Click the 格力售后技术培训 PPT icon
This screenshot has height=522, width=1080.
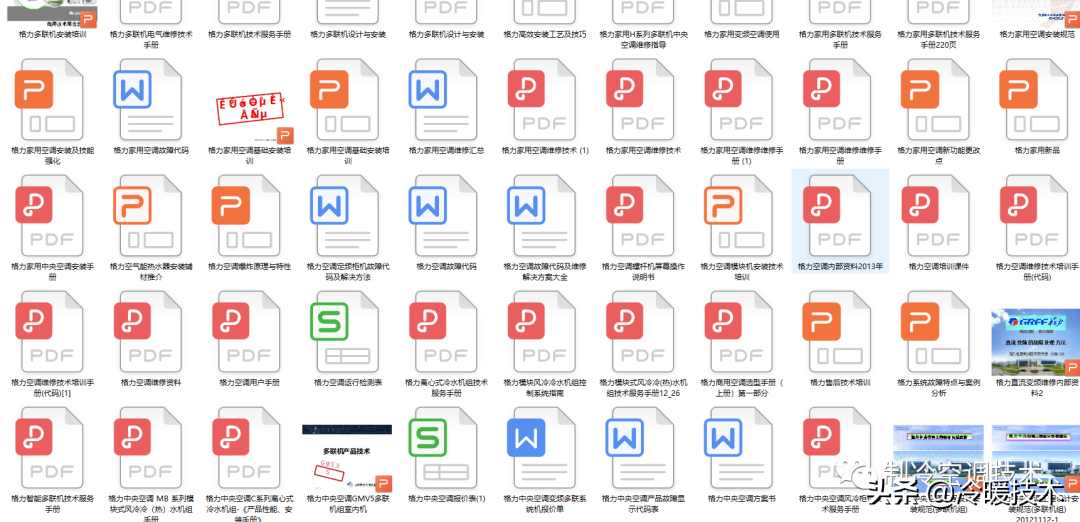(837, 332)
